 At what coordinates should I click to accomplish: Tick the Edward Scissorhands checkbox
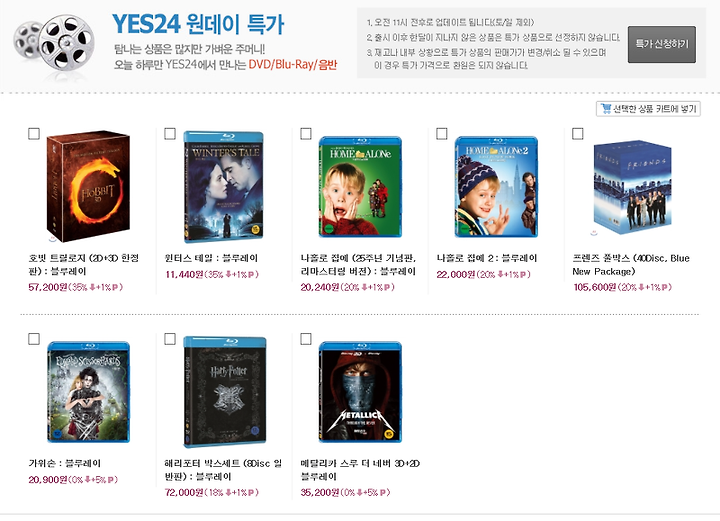tap(34, 339)
